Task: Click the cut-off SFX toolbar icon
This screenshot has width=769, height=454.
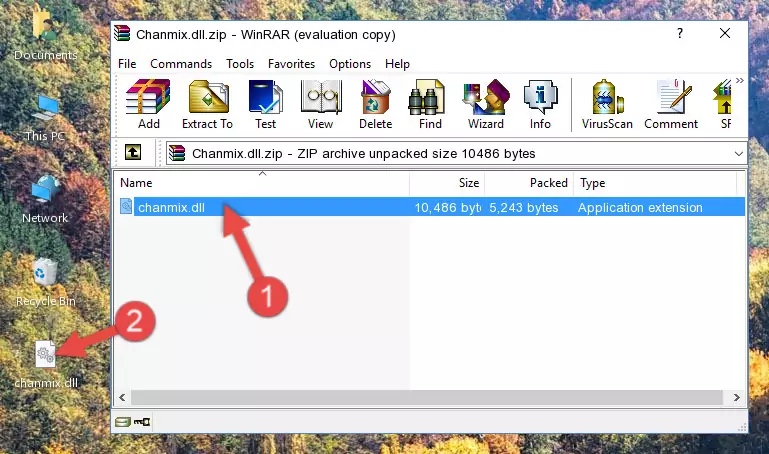Action: (725, 104)
